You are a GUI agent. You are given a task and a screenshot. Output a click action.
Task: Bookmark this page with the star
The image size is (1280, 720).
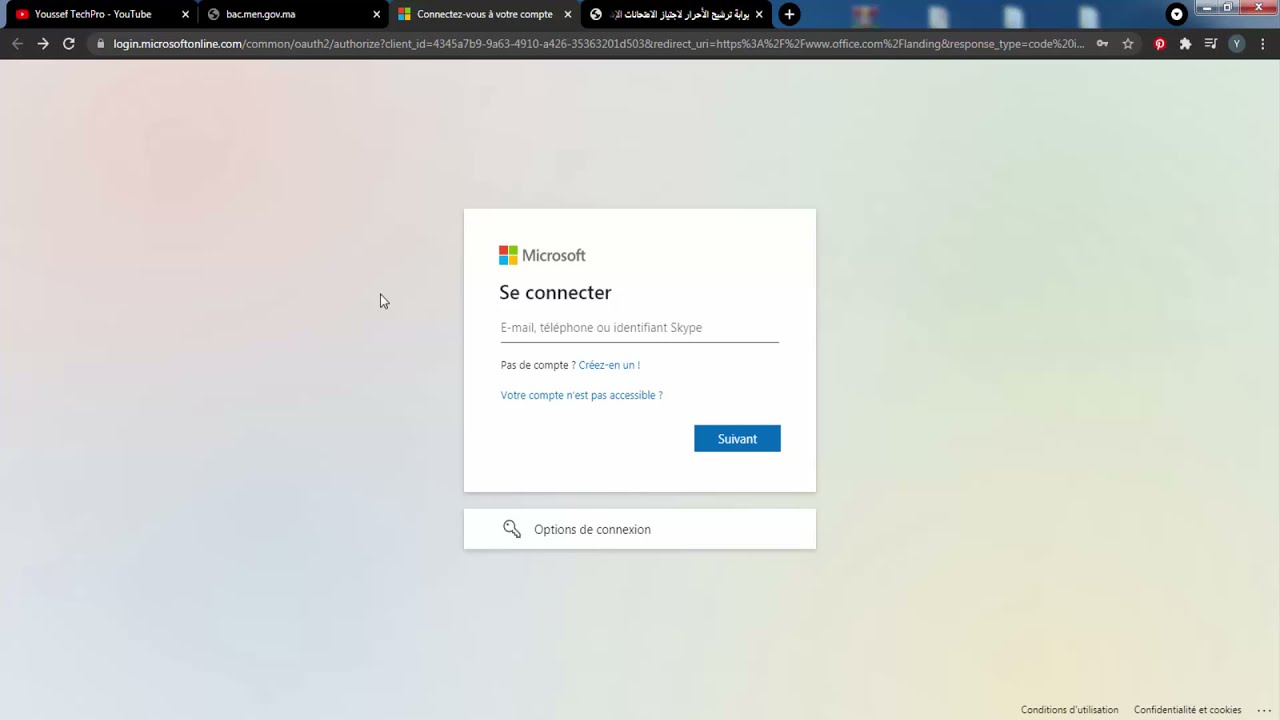pos(1128,44)
